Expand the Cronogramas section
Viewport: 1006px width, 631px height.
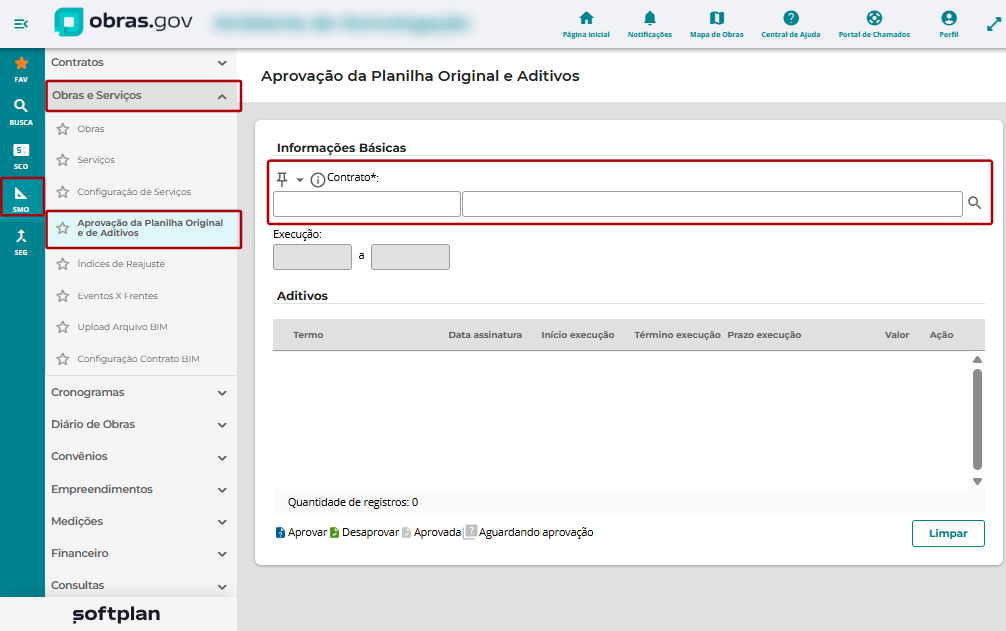click(x=141, y=392)
